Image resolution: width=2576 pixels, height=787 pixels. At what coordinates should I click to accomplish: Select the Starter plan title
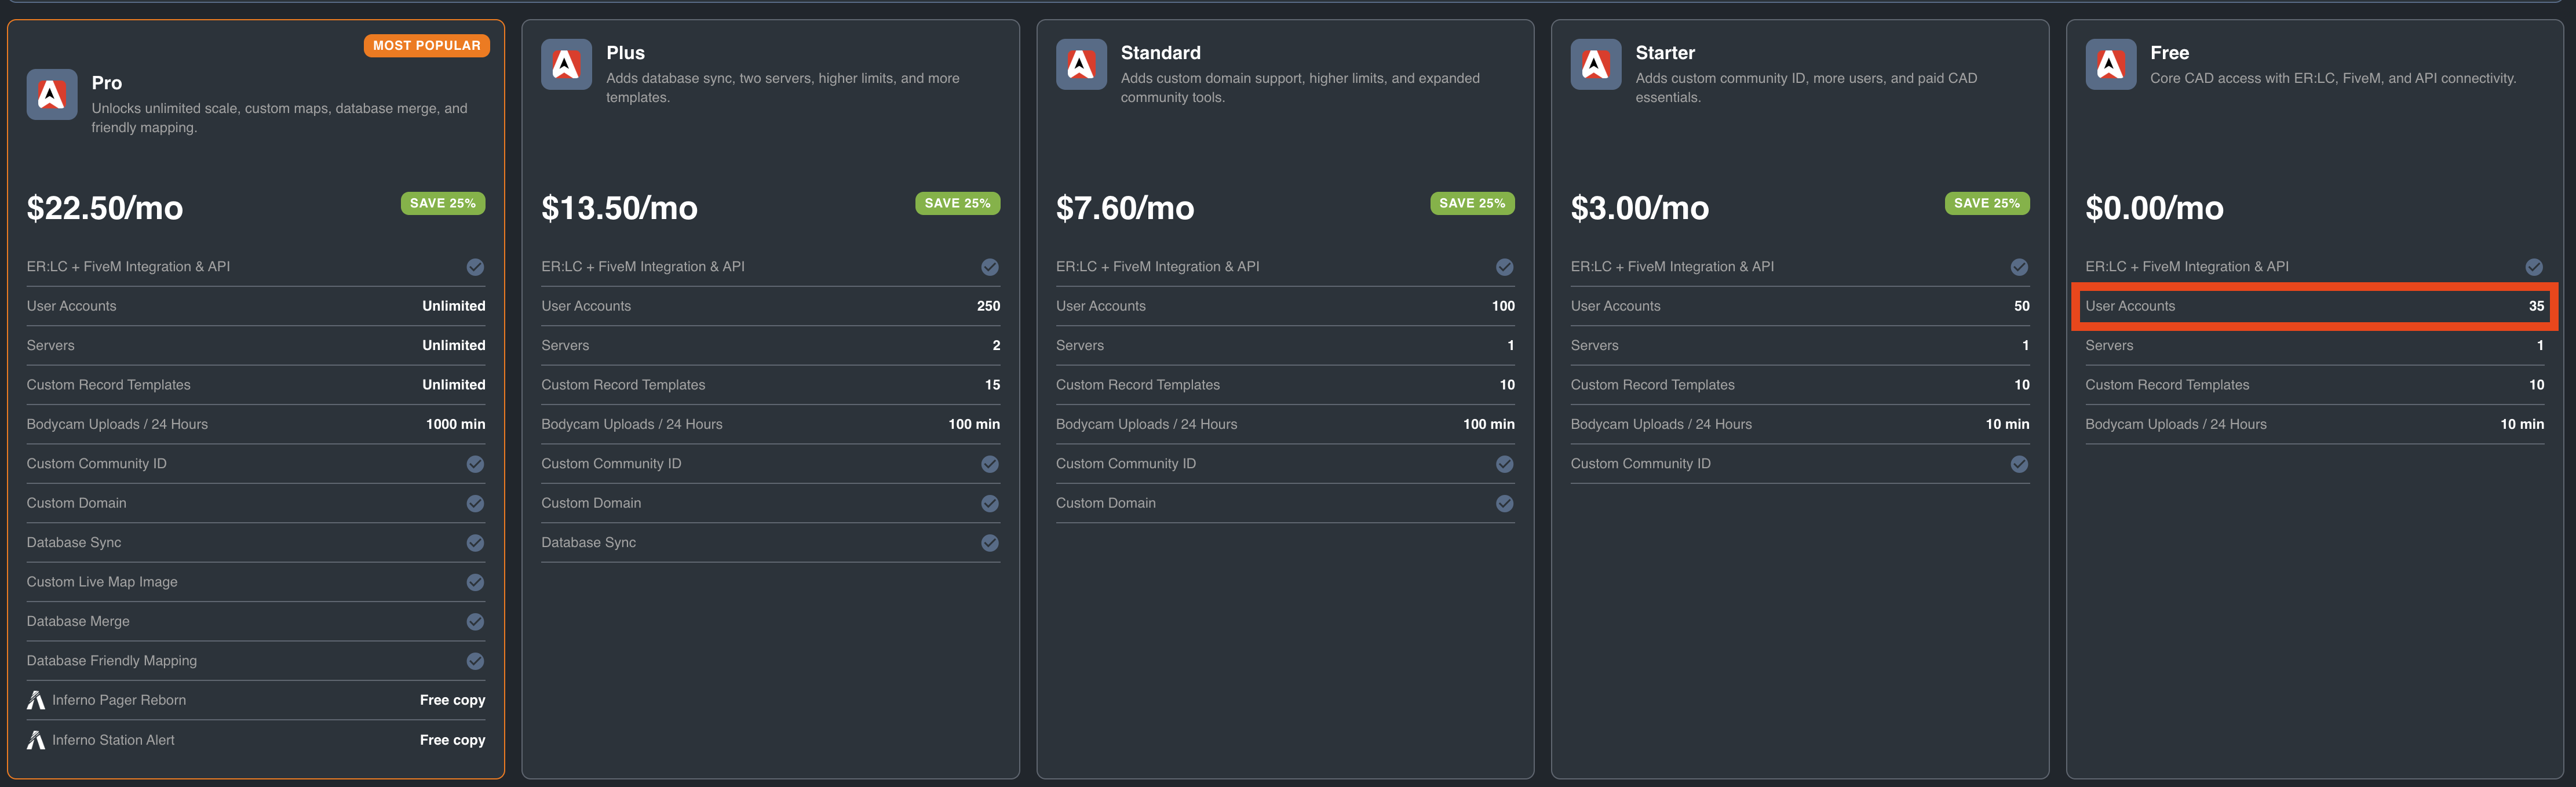(x=1665, y=53)
